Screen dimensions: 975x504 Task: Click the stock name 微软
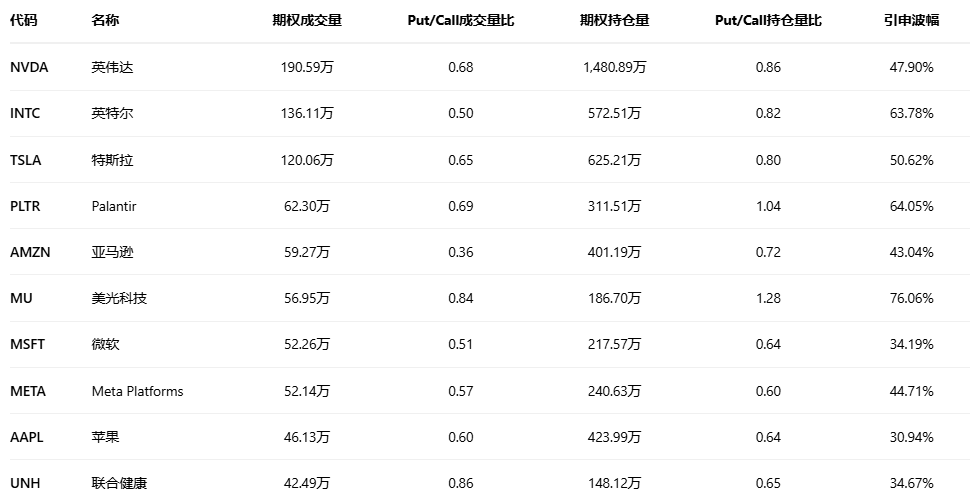pyautogui.click(x=104, y=344)
